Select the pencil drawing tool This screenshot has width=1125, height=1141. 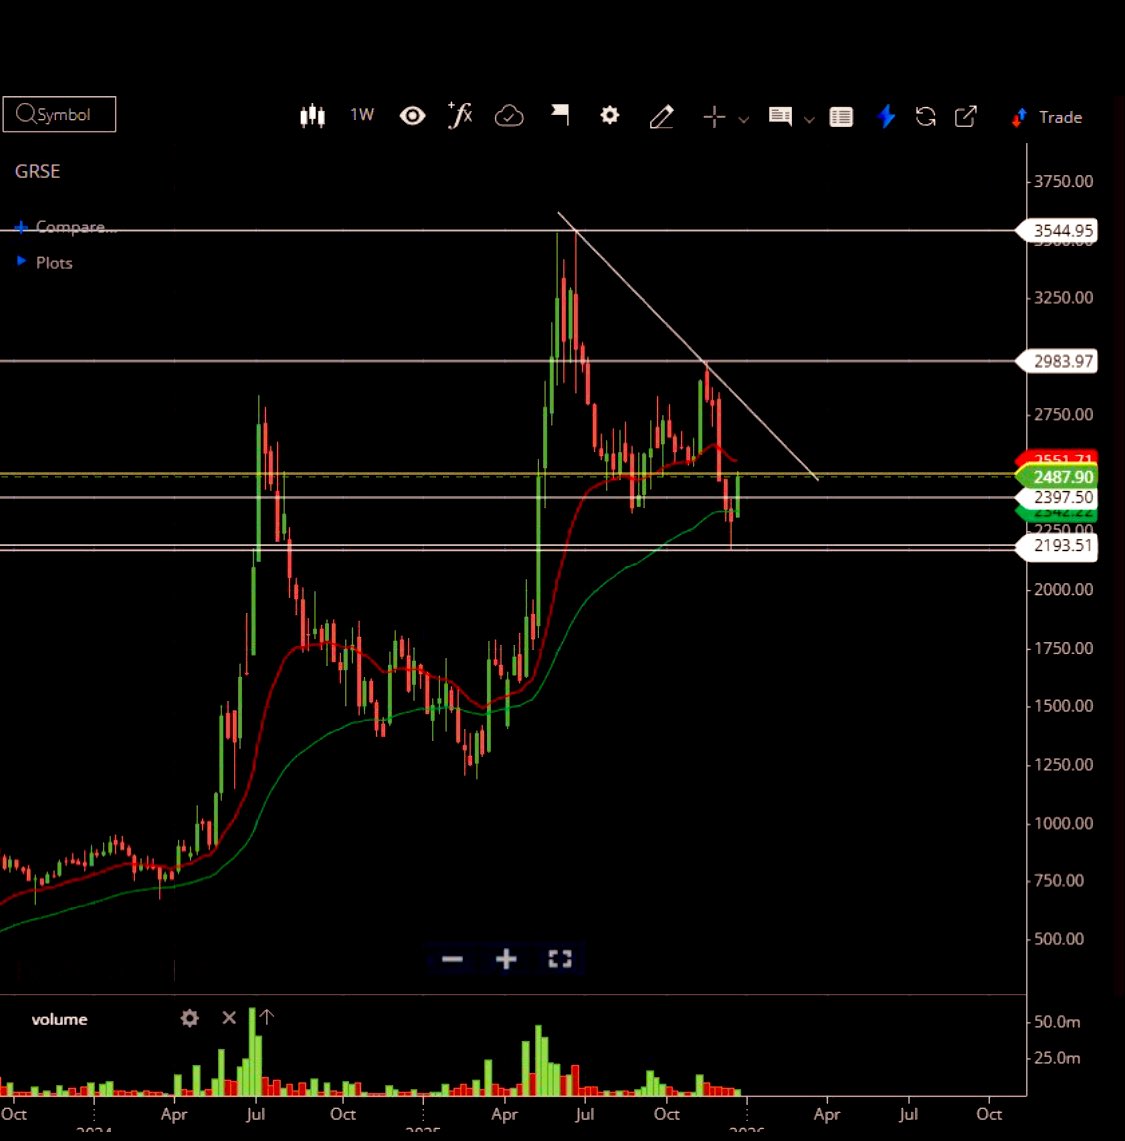pyautogui.click(x=661, y=116)
